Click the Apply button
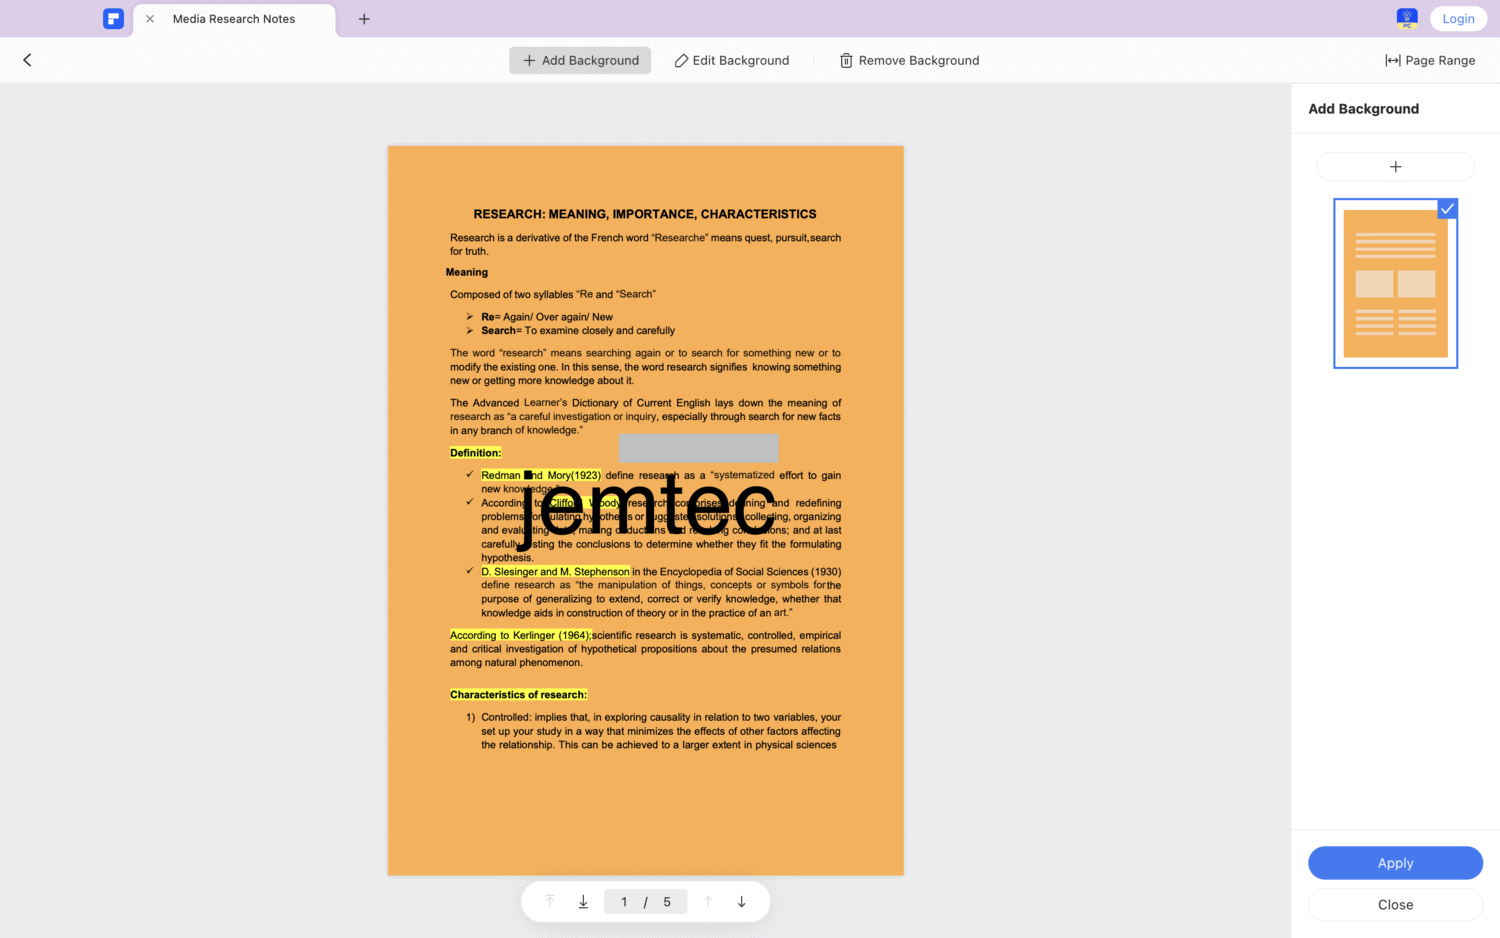The width and height of the screenshot is (1500, 938). [x=1395, y=863]
